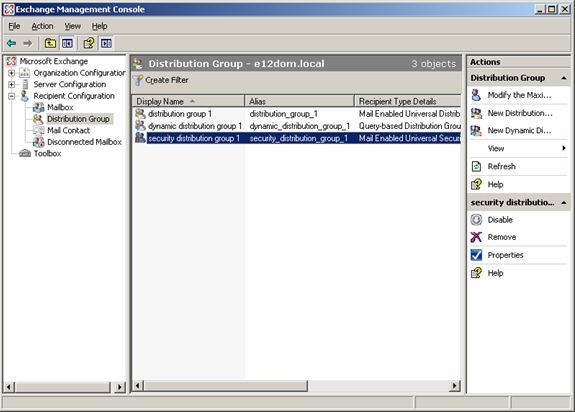575x412 pixels.
Task: Click the list pane horizontal scrollbar thumb
Action: click(226, 386)
